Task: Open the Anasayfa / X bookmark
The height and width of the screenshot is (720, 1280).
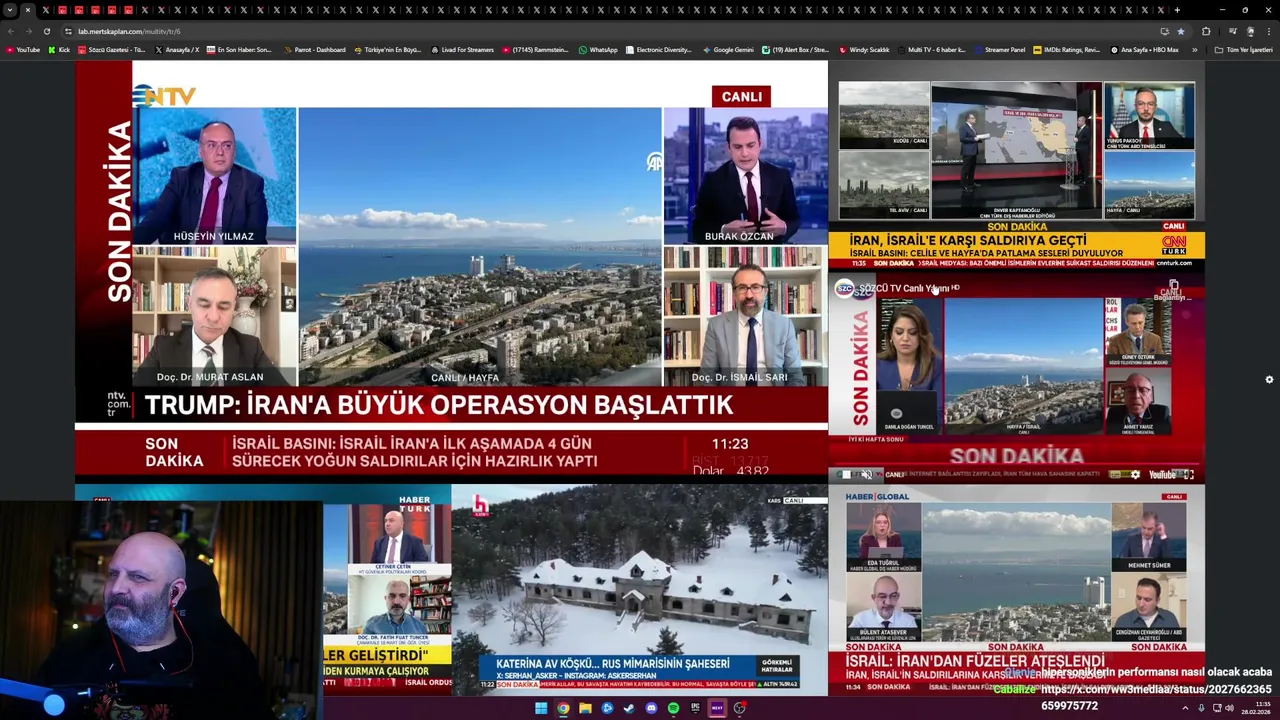Action: pos(176,49)
